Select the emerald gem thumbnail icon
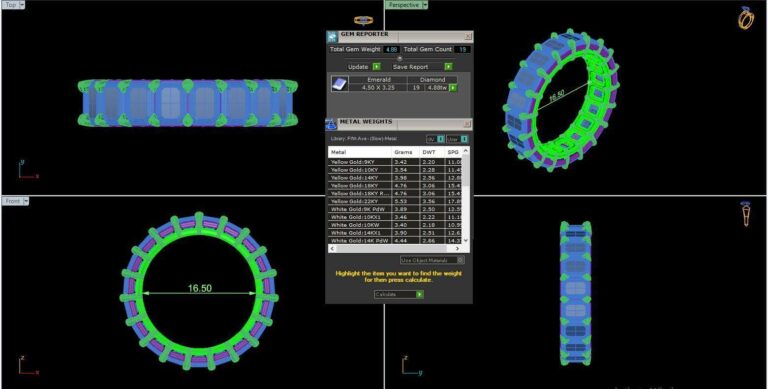 coord(339,84)
